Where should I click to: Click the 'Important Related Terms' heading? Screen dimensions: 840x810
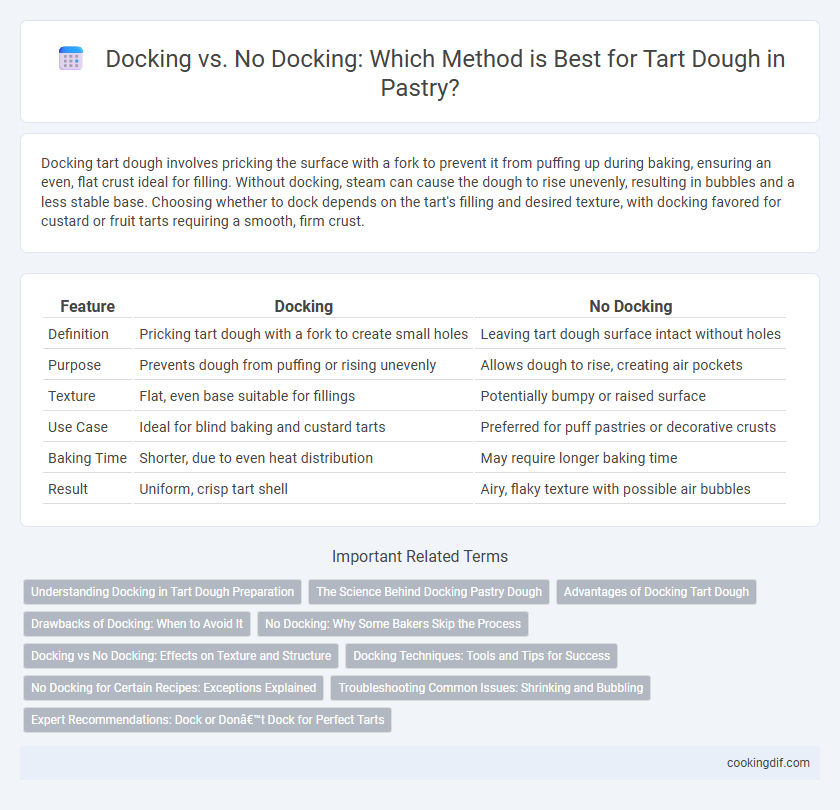pos(420,557)
